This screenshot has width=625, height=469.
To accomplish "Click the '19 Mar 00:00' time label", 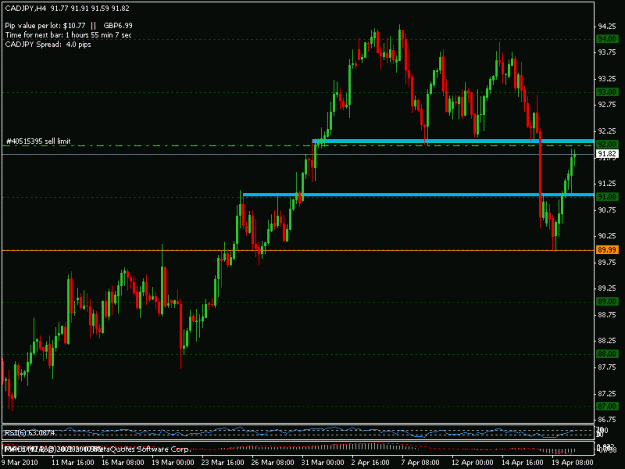I will point(173,462).
